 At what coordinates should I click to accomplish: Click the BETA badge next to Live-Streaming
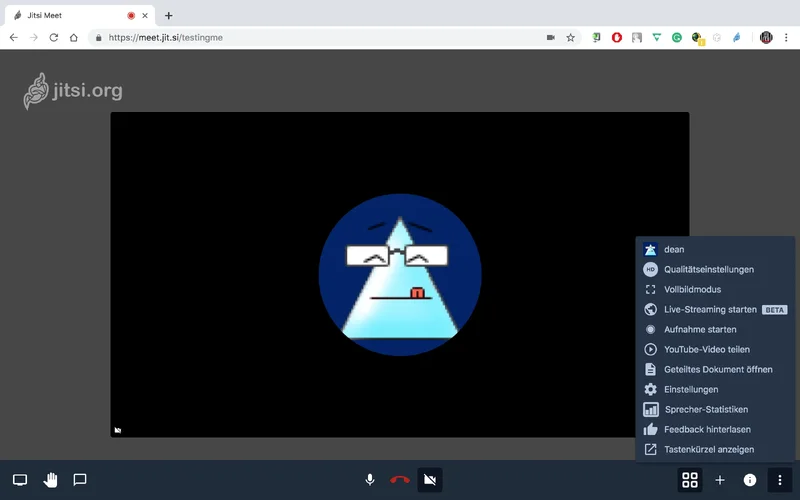tap(774, 310)
